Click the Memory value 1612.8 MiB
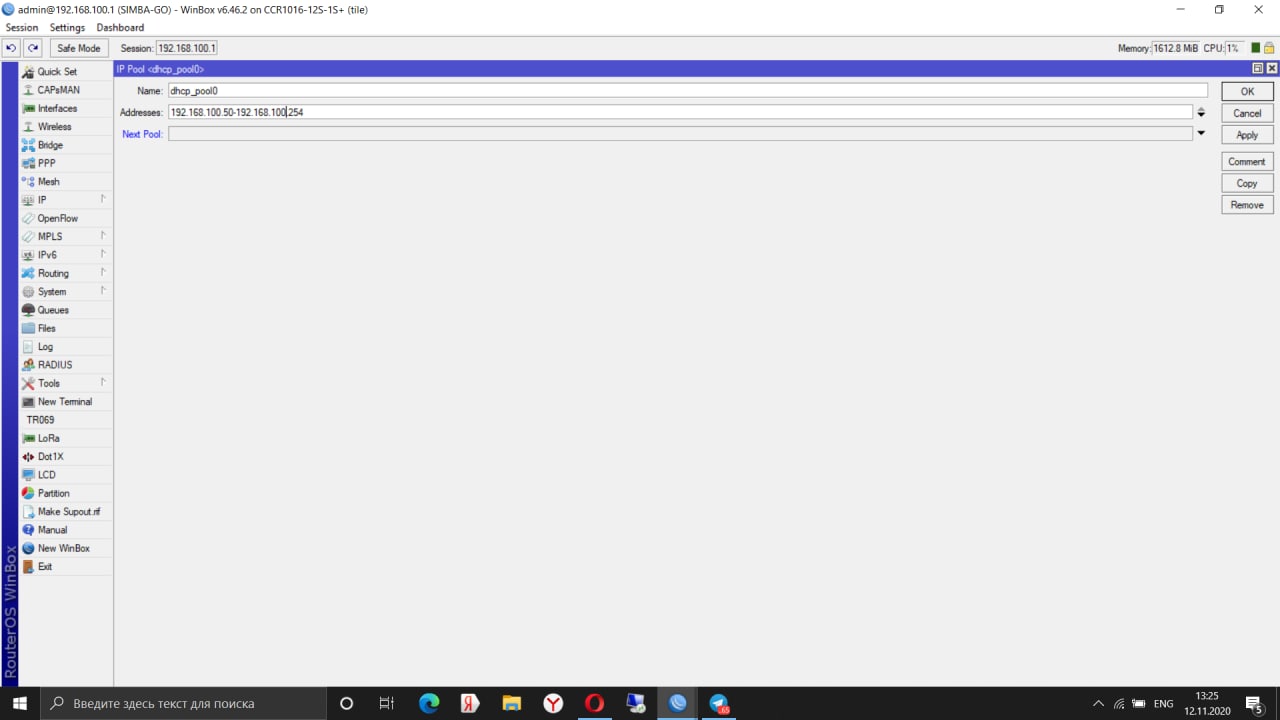This screenshot has width=1280, height=720. 1175,48
